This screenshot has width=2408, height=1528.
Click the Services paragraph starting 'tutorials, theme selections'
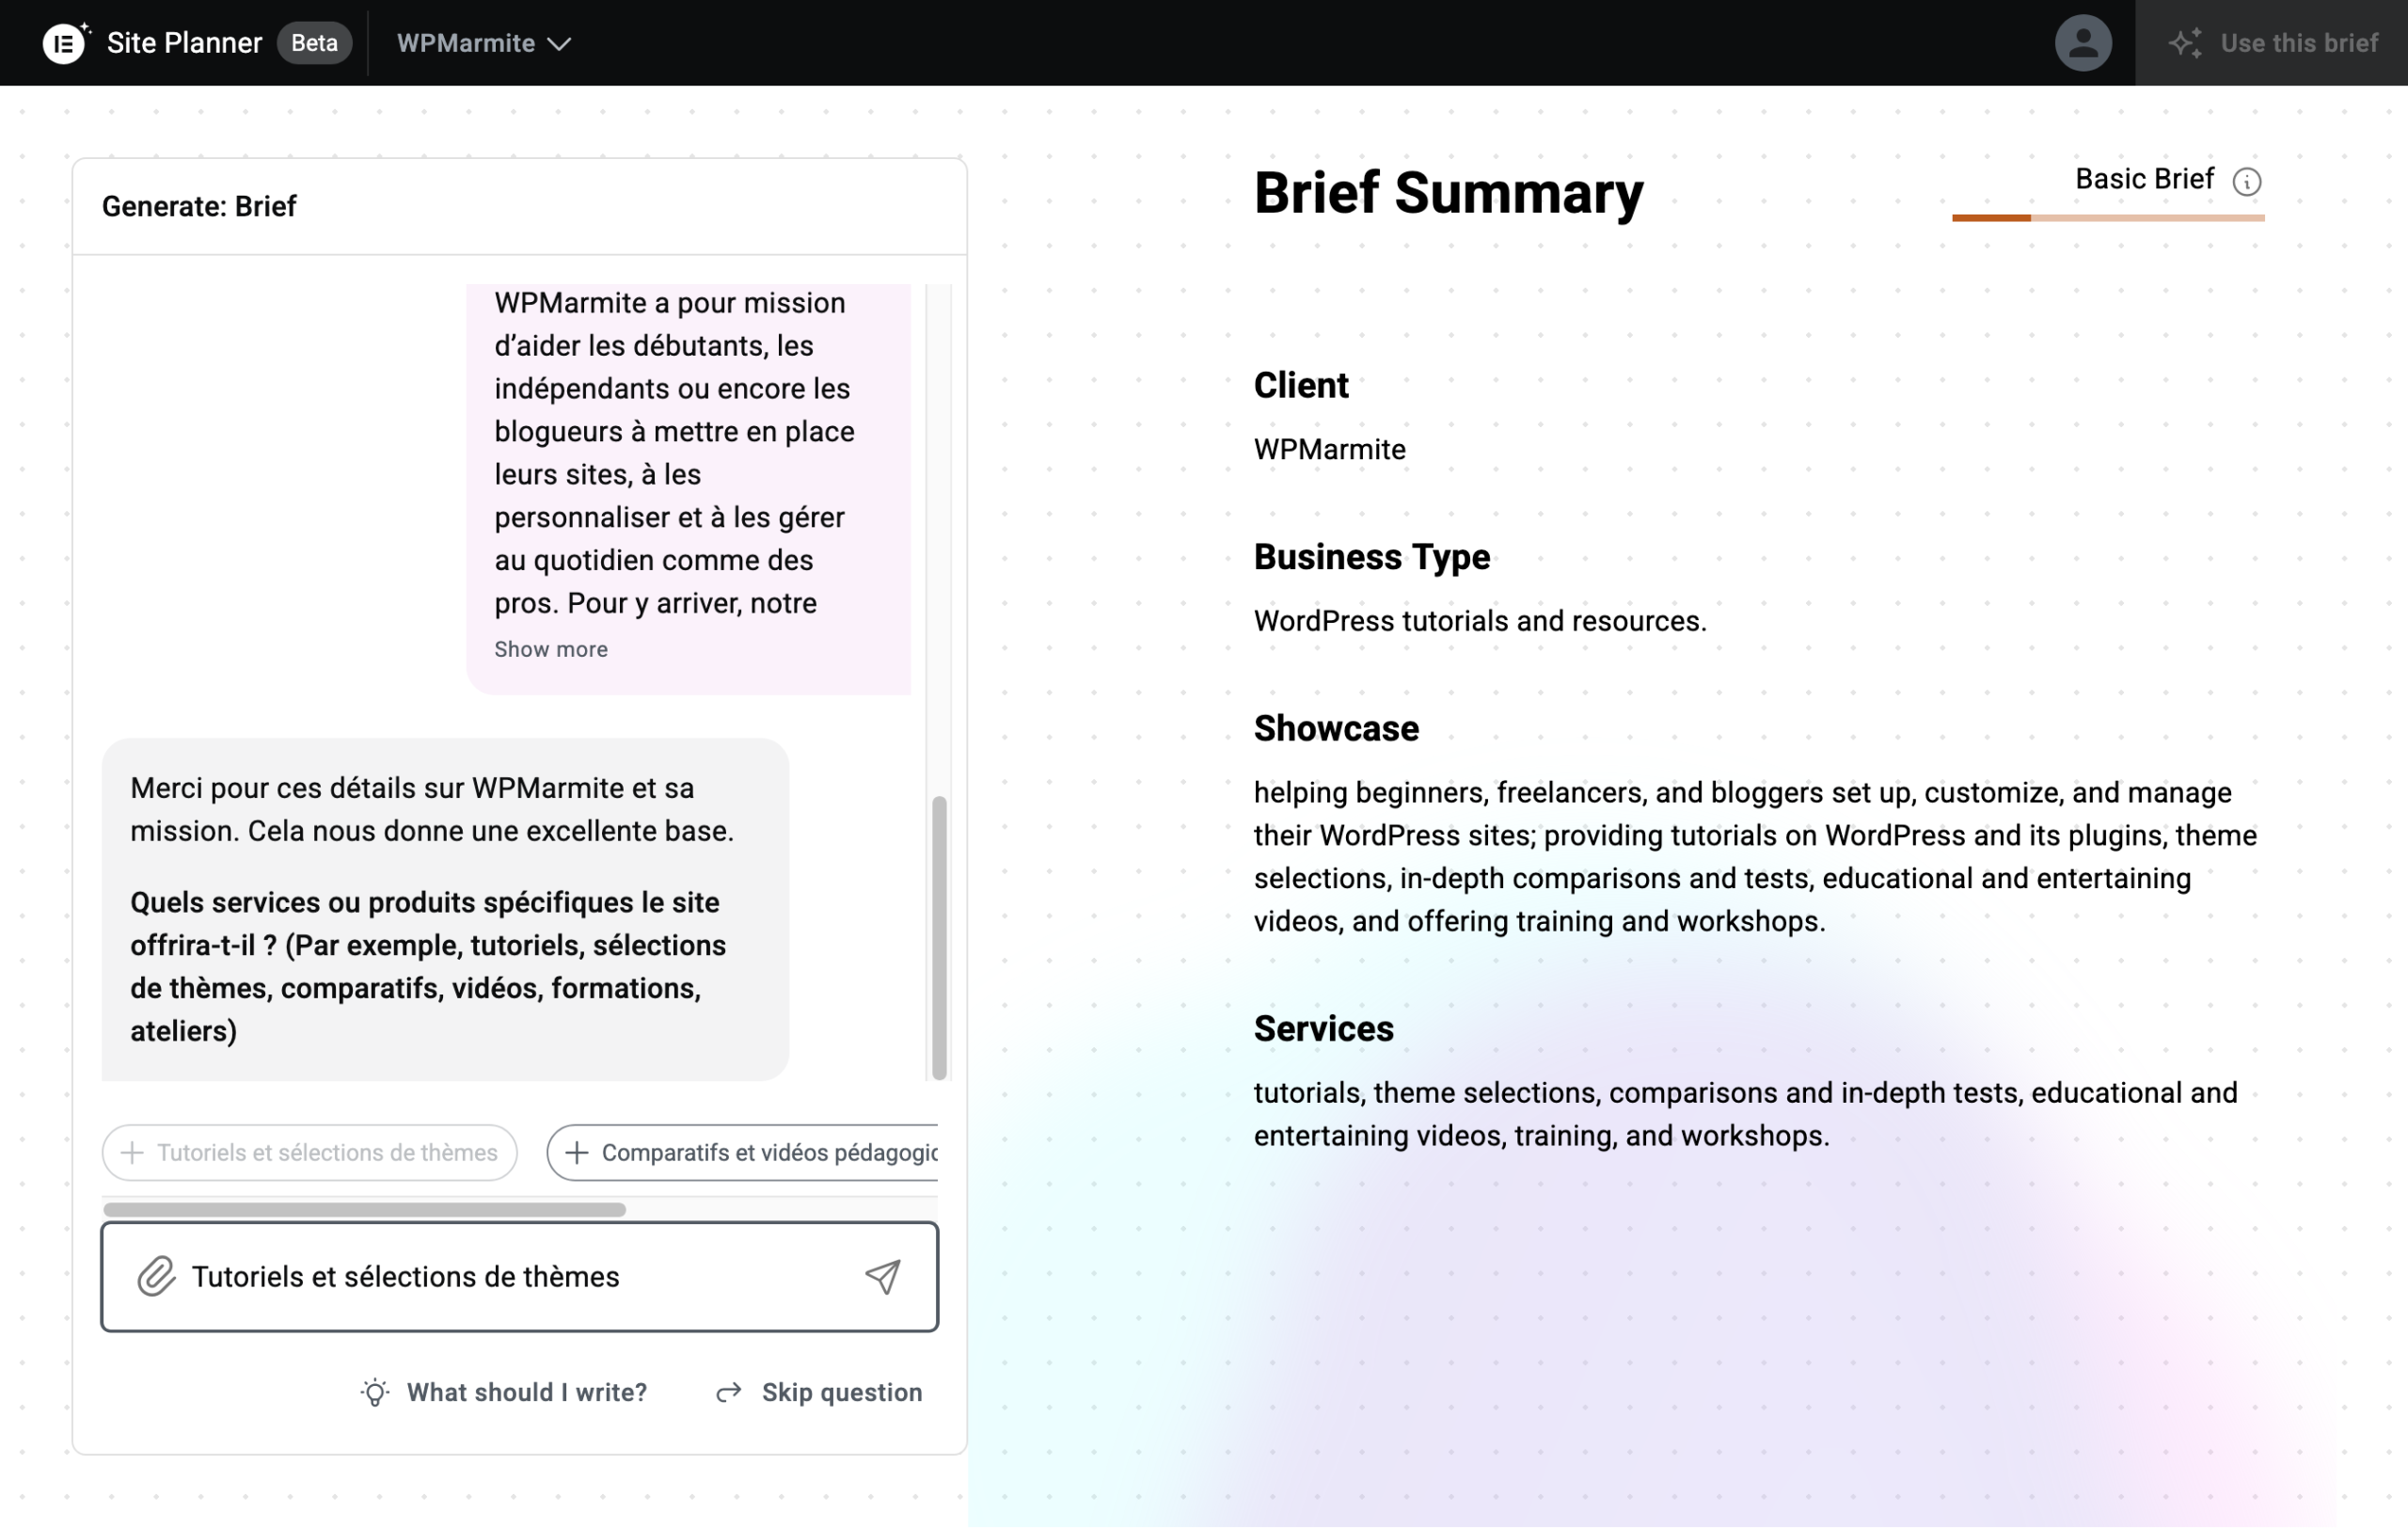click(x=1746, y=1115)
